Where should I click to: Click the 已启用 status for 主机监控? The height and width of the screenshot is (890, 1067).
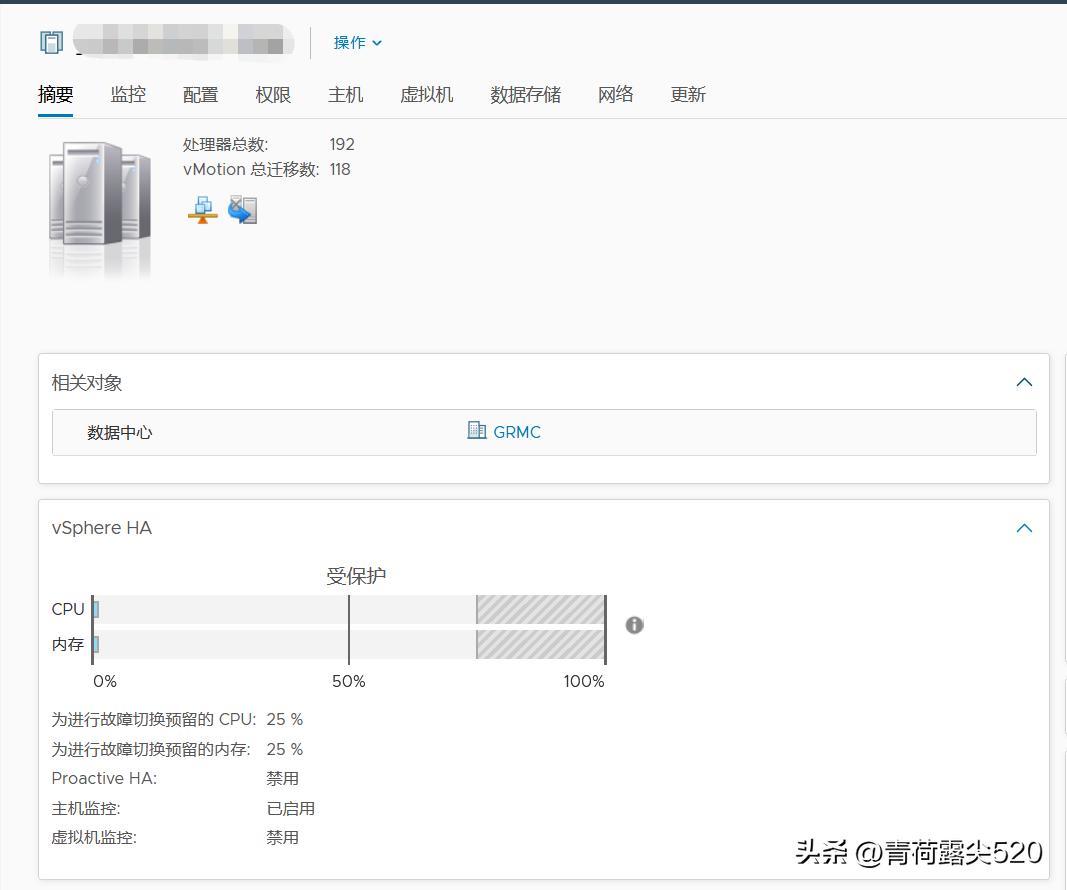point(291,808)
